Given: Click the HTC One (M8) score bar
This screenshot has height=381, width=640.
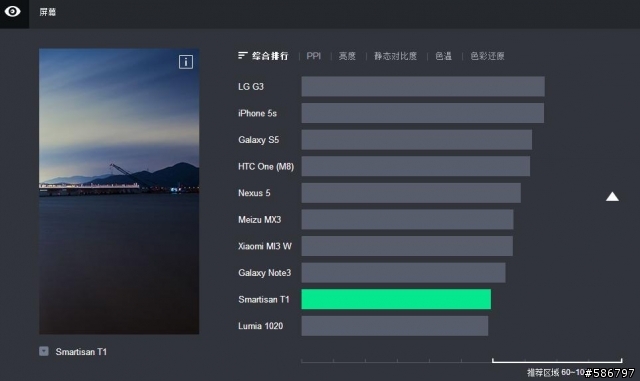Looking at the screenshot, I should pyautogui.click(x=416, y=166).
